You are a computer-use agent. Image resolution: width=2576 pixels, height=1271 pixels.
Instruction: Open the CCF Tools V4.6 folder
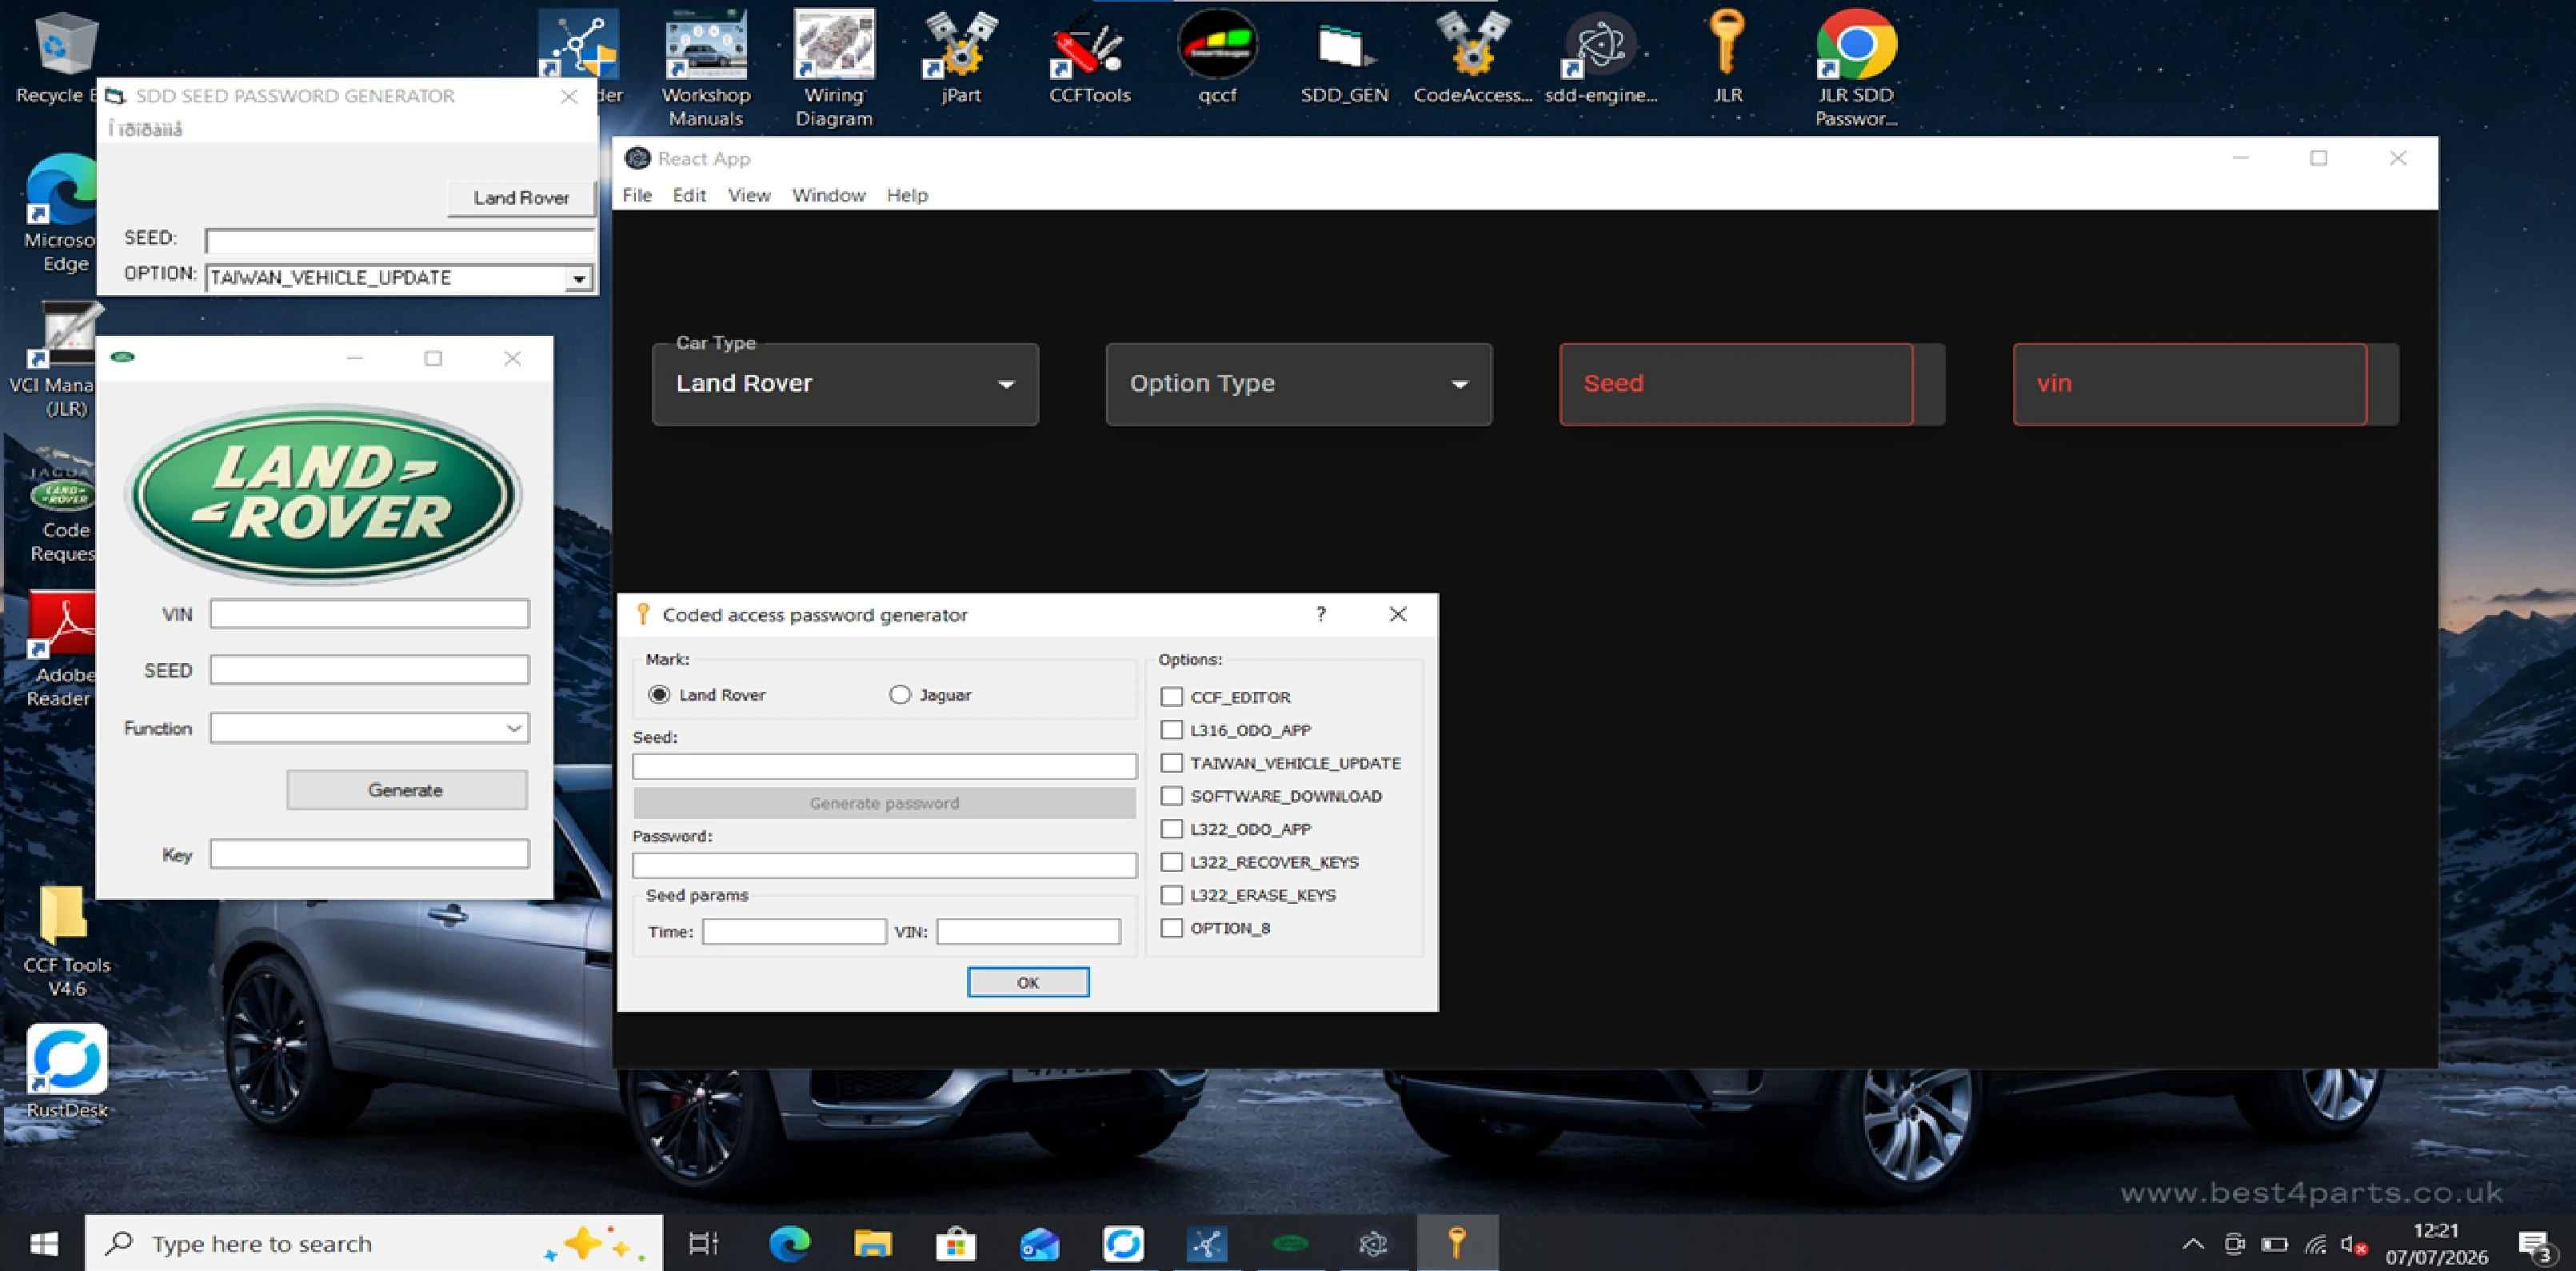(66, 940)
